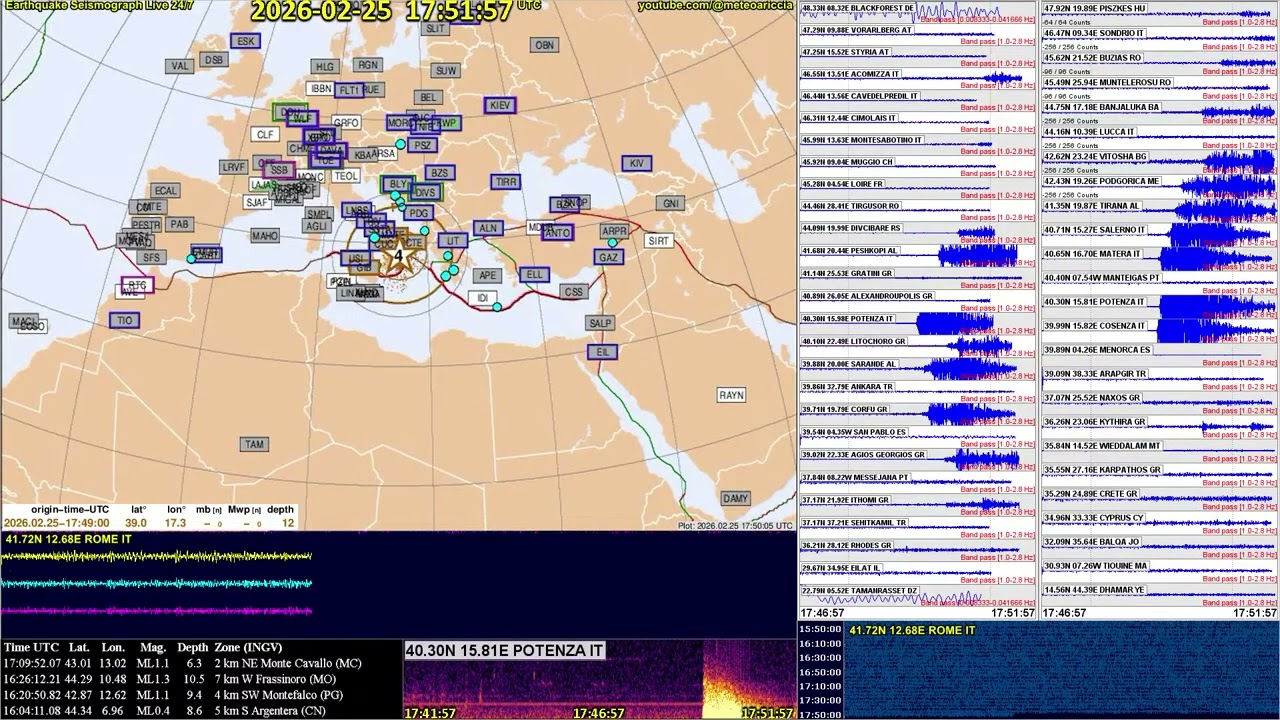Select the COSENZA IT seismogram row
The width and height of the screenshot is (1280, 720).
(x=1160, y=332)
